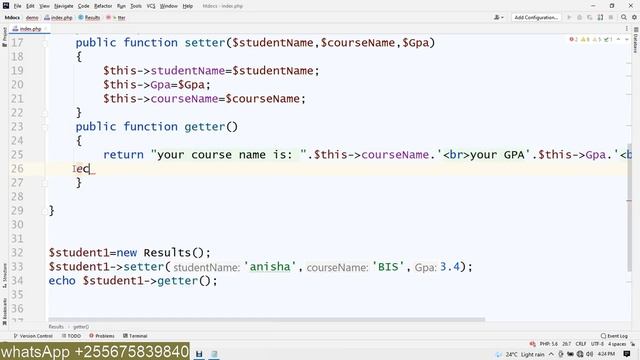
Task: Open the Code menu
Action: pos(83,6)
